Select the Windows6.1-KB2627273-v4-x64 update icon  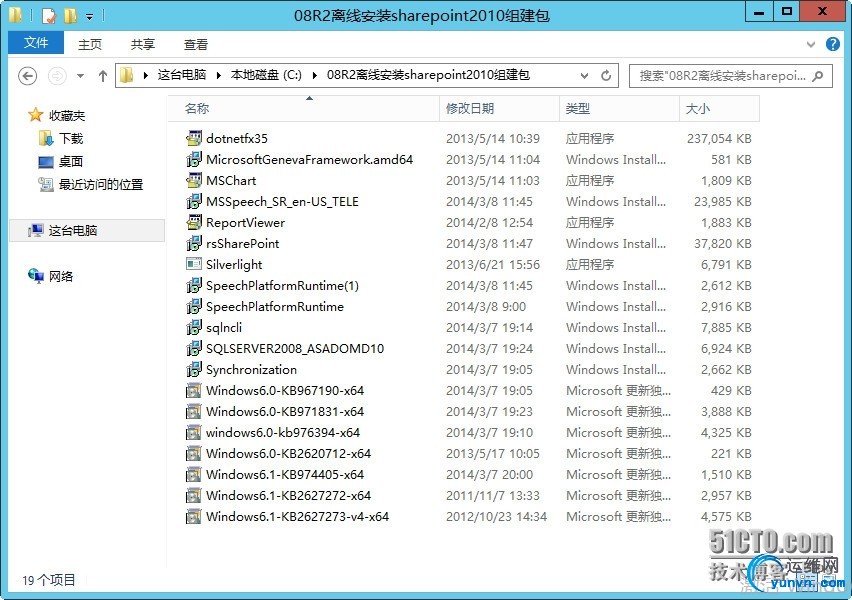click(x=194, y=516)
